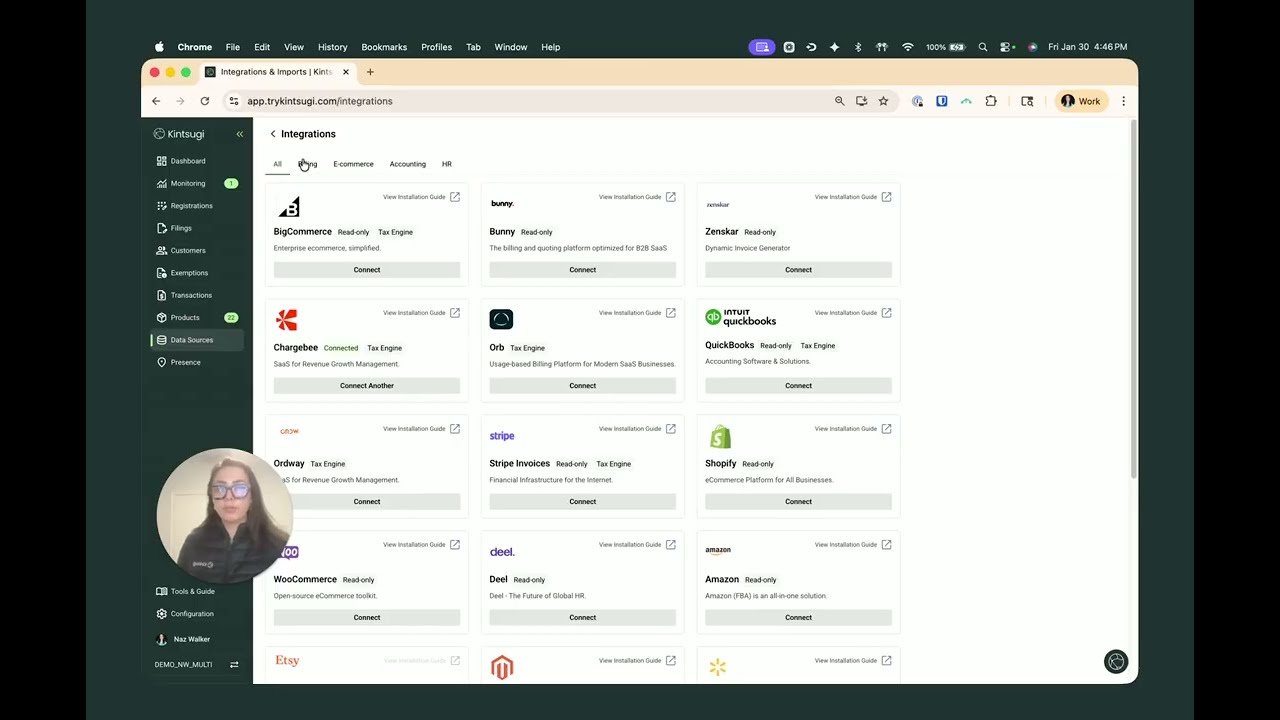Click the address bar URL
The width and height of the screenshot is (1280, 720).
[x=320, y=101]
